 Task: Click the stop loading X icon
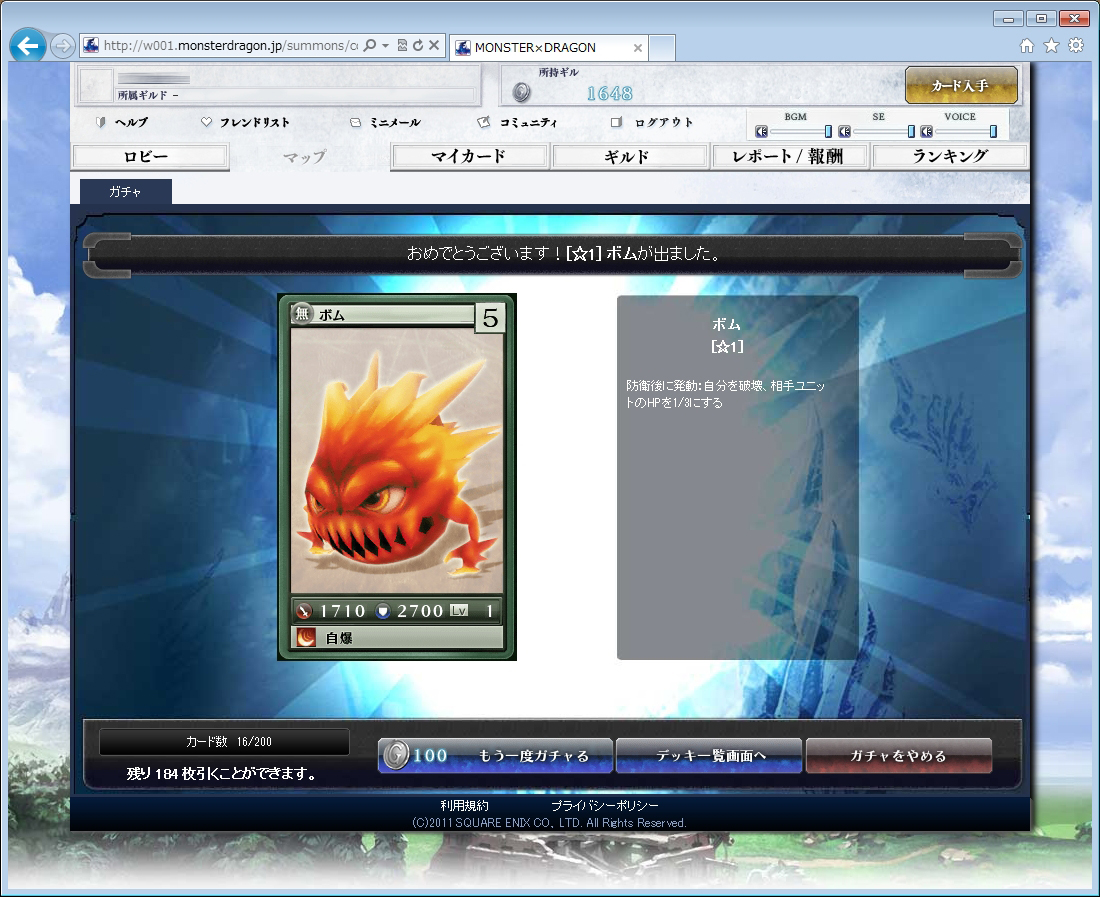pos(434,45)
